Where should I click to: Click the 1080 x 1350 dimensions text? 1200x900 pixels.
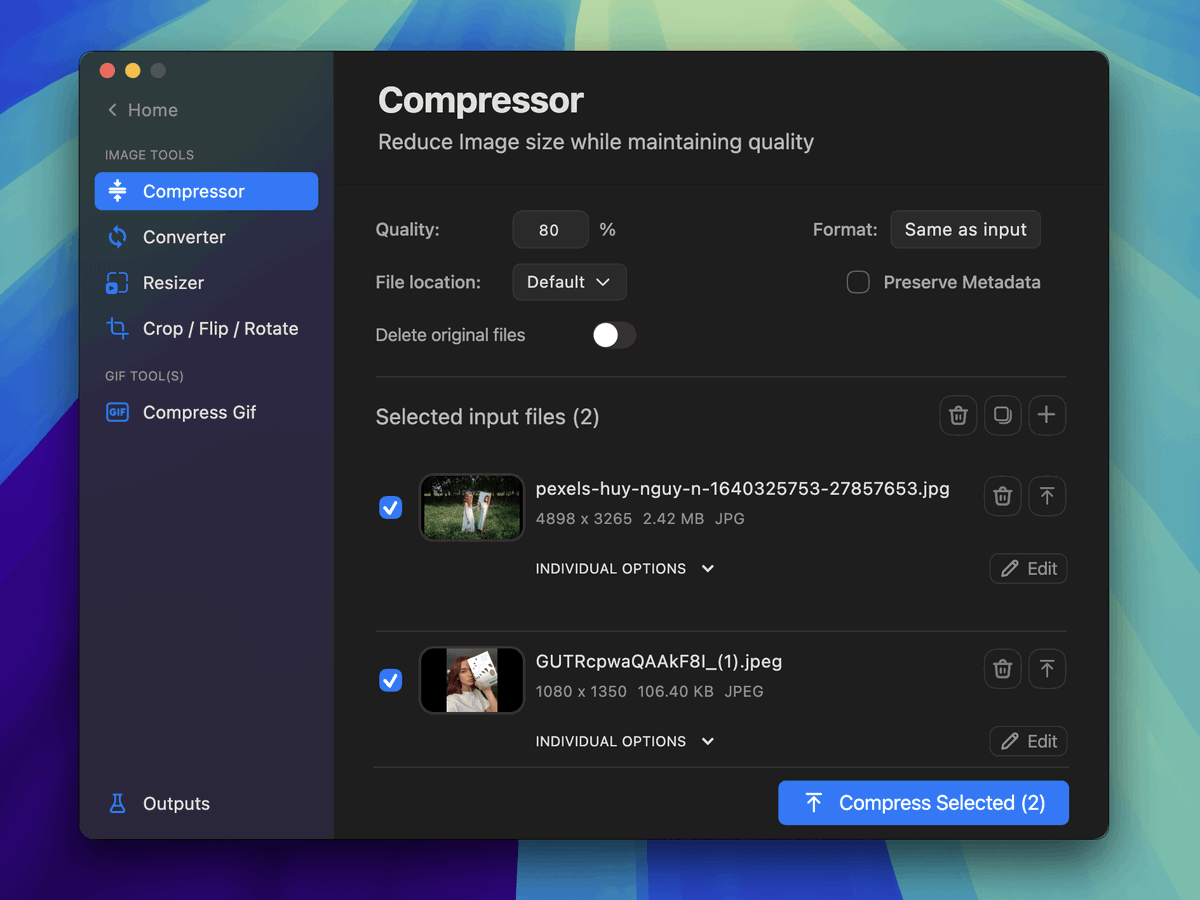click(x=581, y=692)
